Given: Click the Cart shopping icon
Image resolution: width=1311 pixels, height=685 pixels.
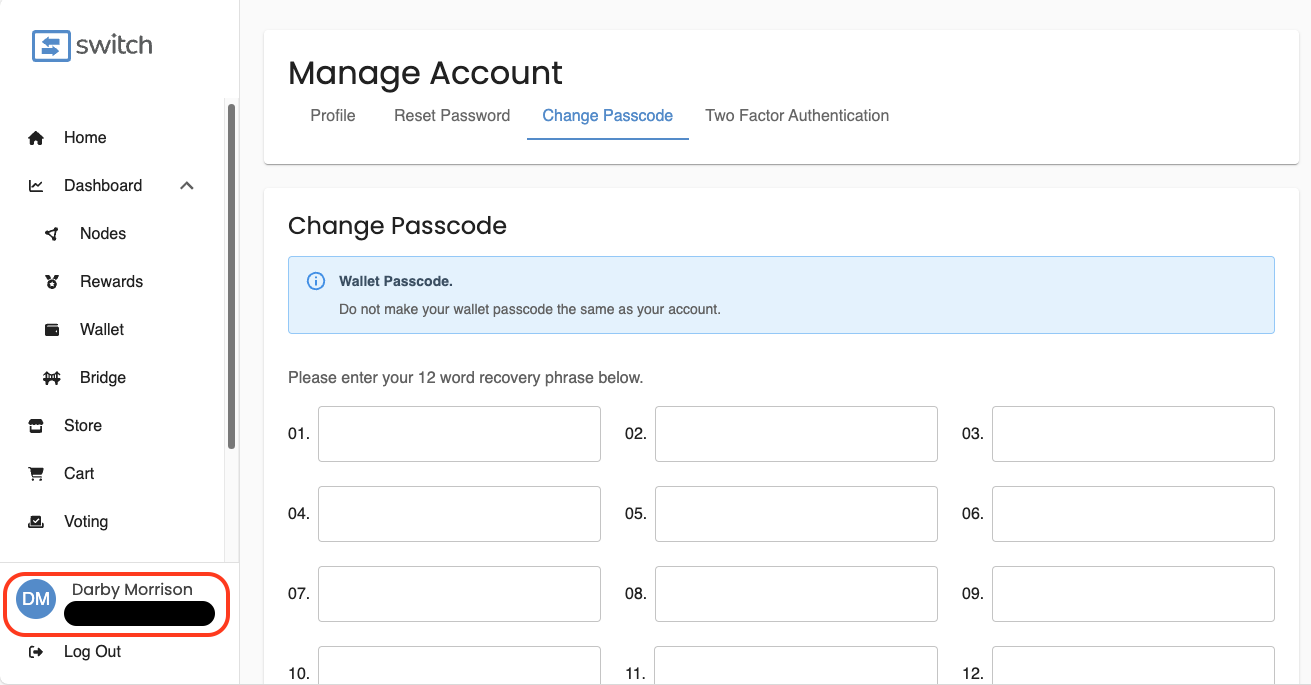Looking at the screenshot, I should (x=36, y=474).
